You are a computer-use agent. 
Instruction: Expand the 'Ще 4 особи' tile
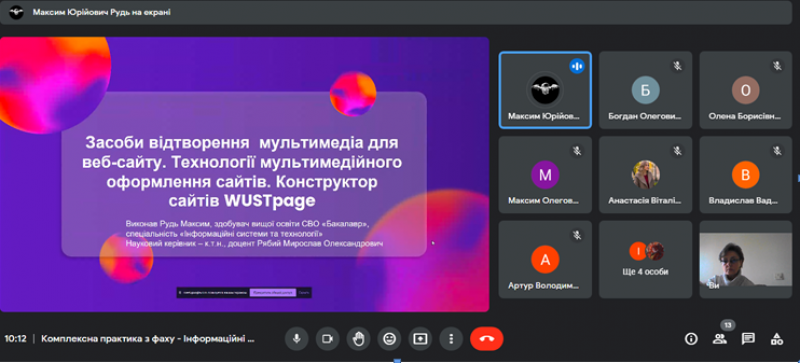(645, 259)
